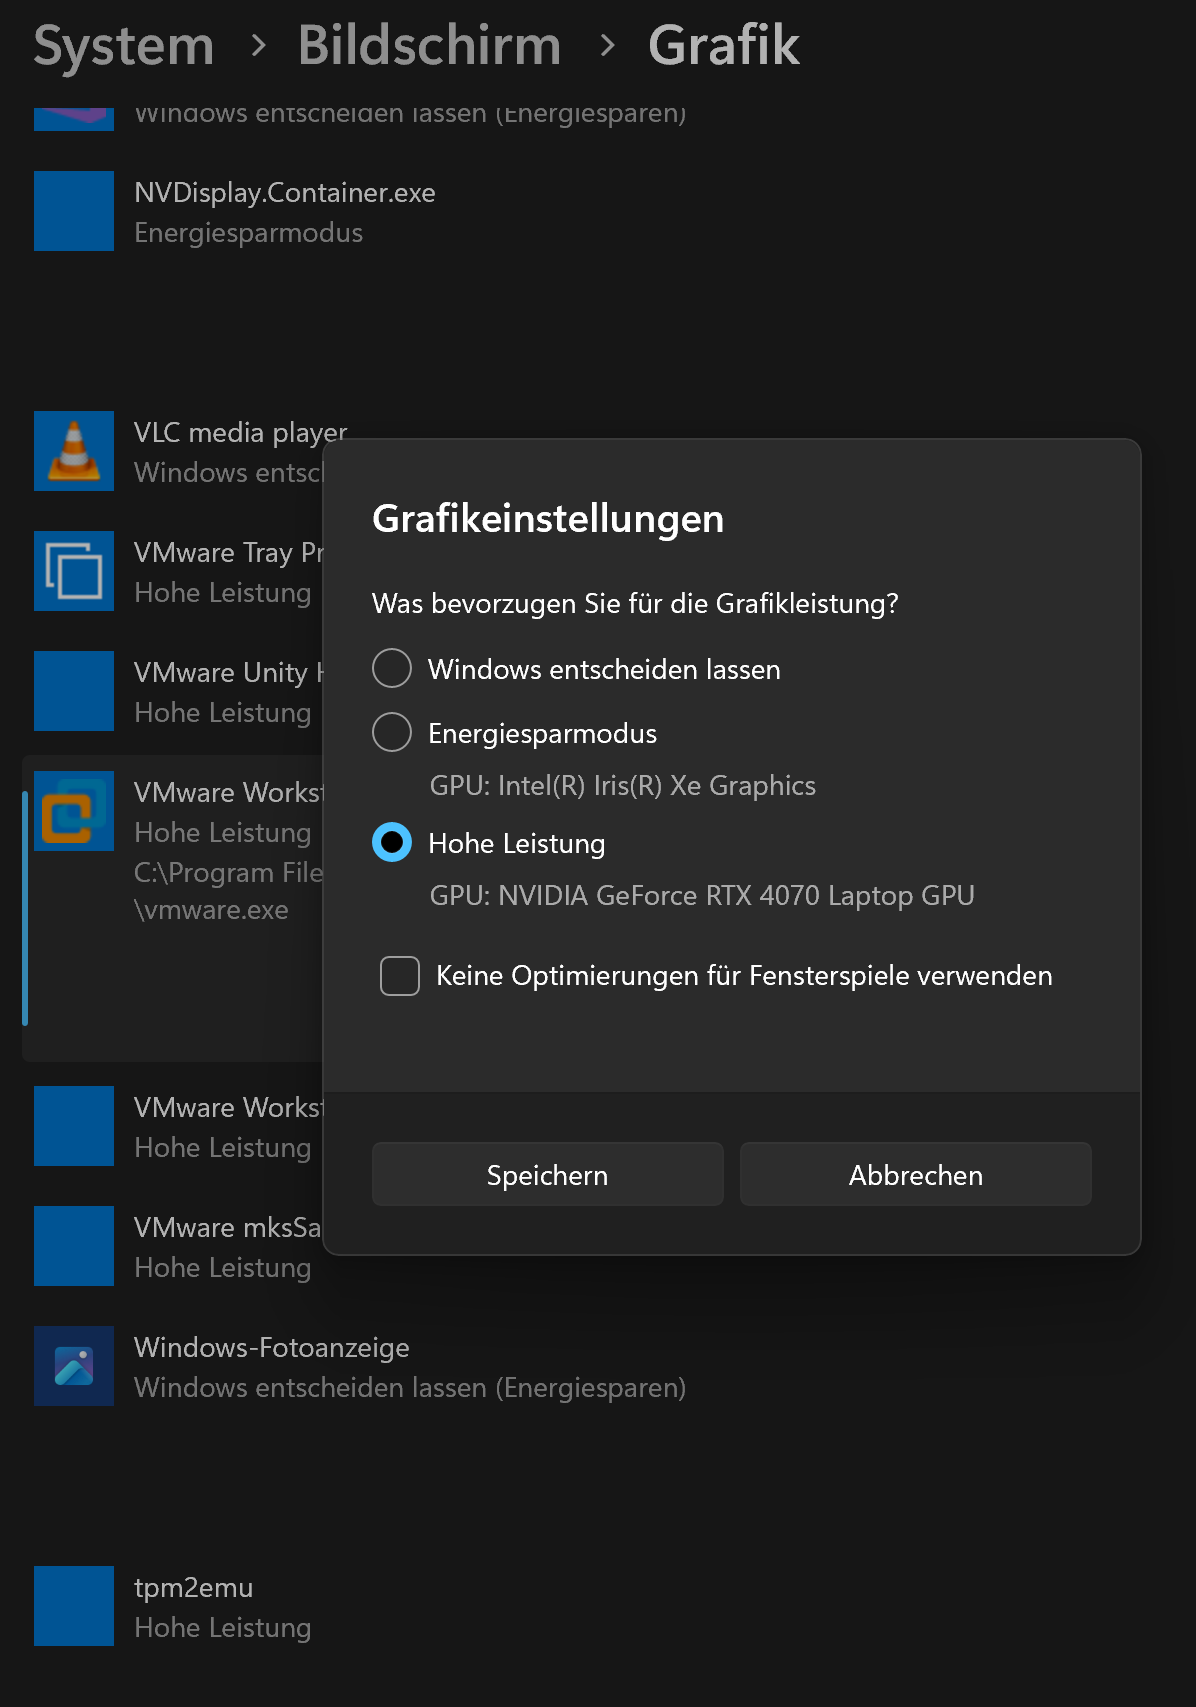Click the Grafikeinstellungen dialog title
The height and width of the screenshot is (1707, 1196).
click(x=548, y=519)
